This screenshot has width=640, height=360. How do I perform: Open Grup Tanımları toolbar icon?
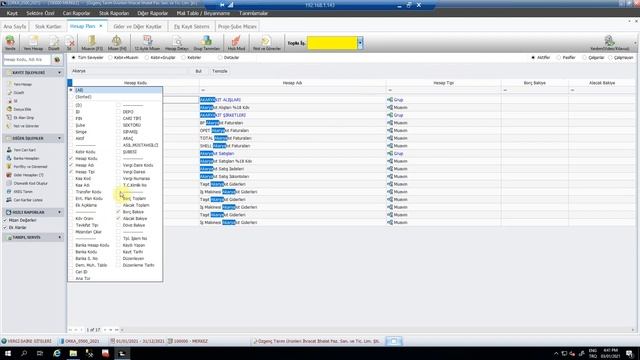tap(207, 42)
